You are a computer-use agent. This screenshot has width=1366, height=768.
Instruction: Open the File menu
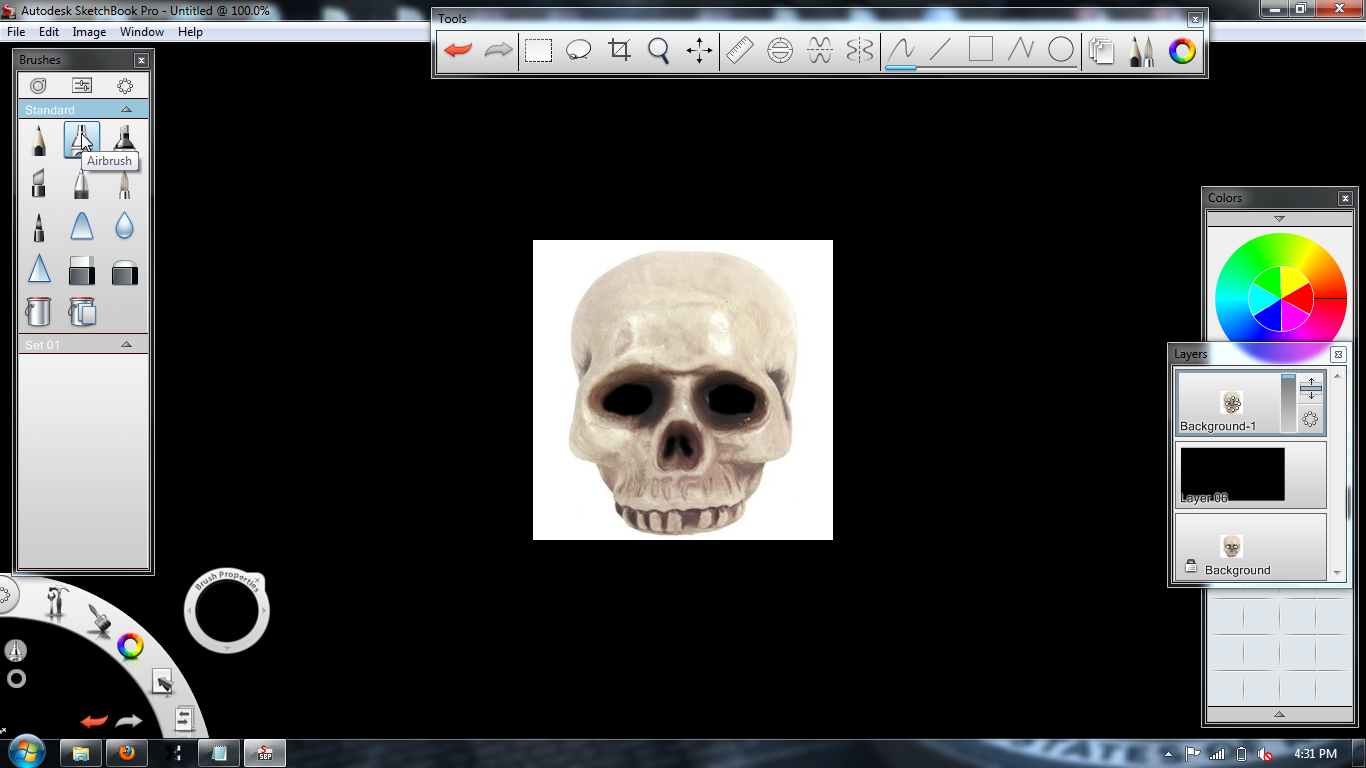16,32
